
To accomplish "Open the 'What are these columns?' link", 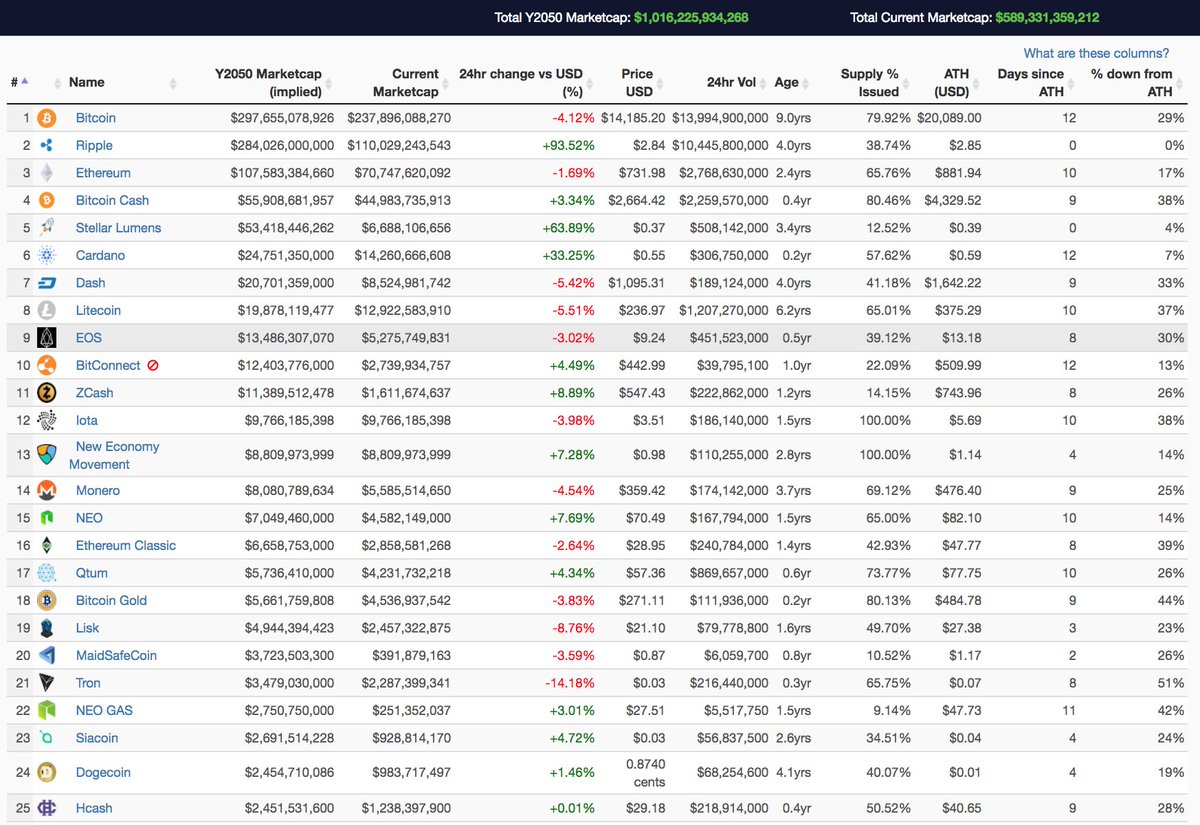I will (x=1096, y=53).
